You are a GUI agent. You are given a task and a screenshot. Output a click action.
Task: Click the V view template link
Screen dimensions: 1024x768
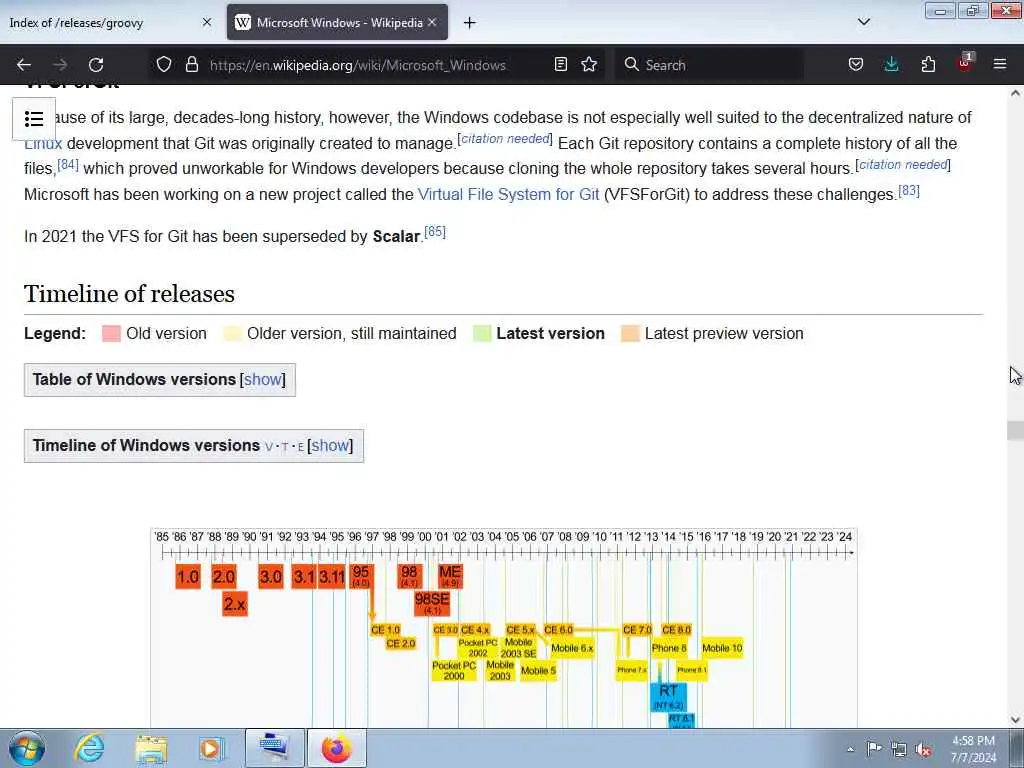click(x=268, y=447)
